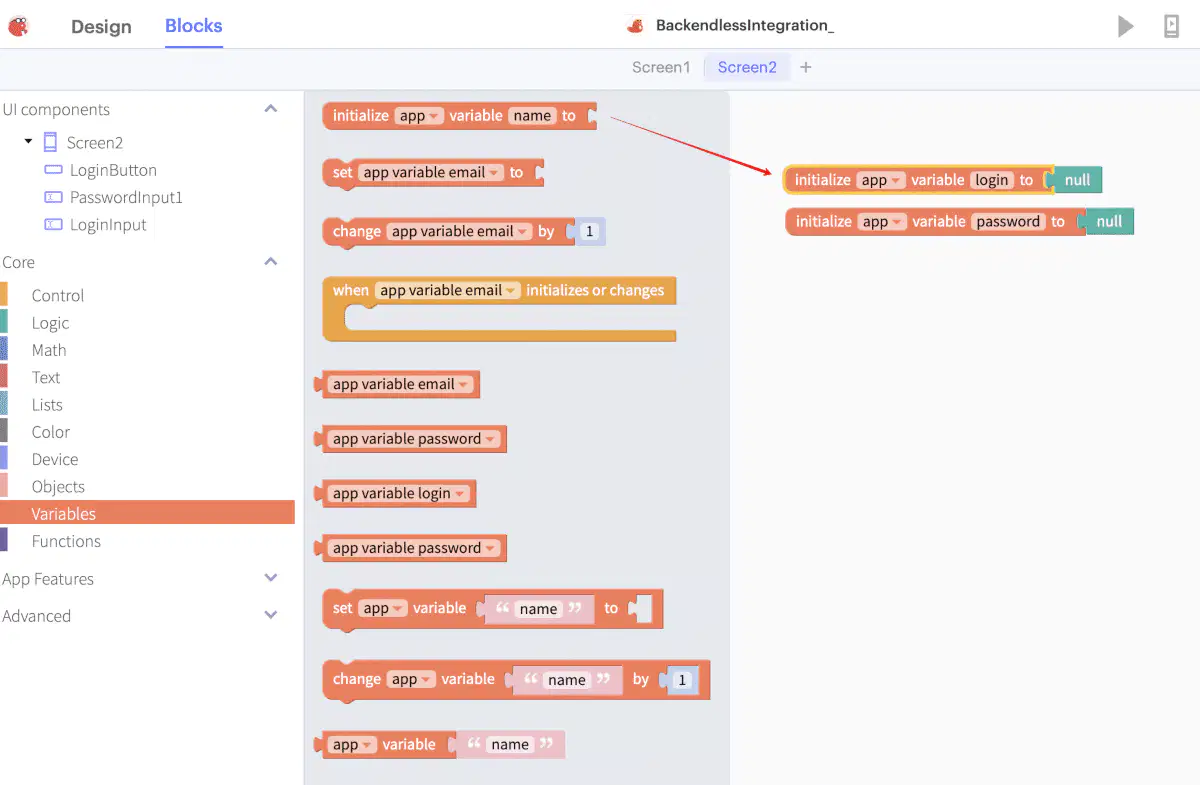Image resolution: width=1200 pixels, height=785 pixels.
Task: Select LoginButton in the component tree
Action: tap(113, 170)
